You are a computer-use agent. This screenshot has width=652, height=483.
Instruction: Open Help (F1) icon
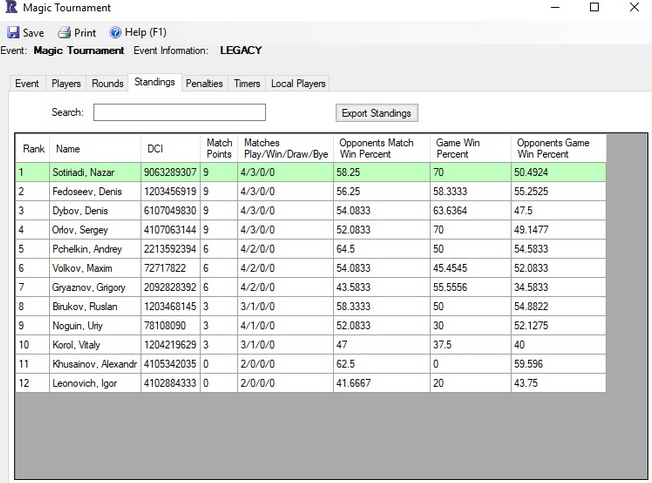(x=114, y=33)
